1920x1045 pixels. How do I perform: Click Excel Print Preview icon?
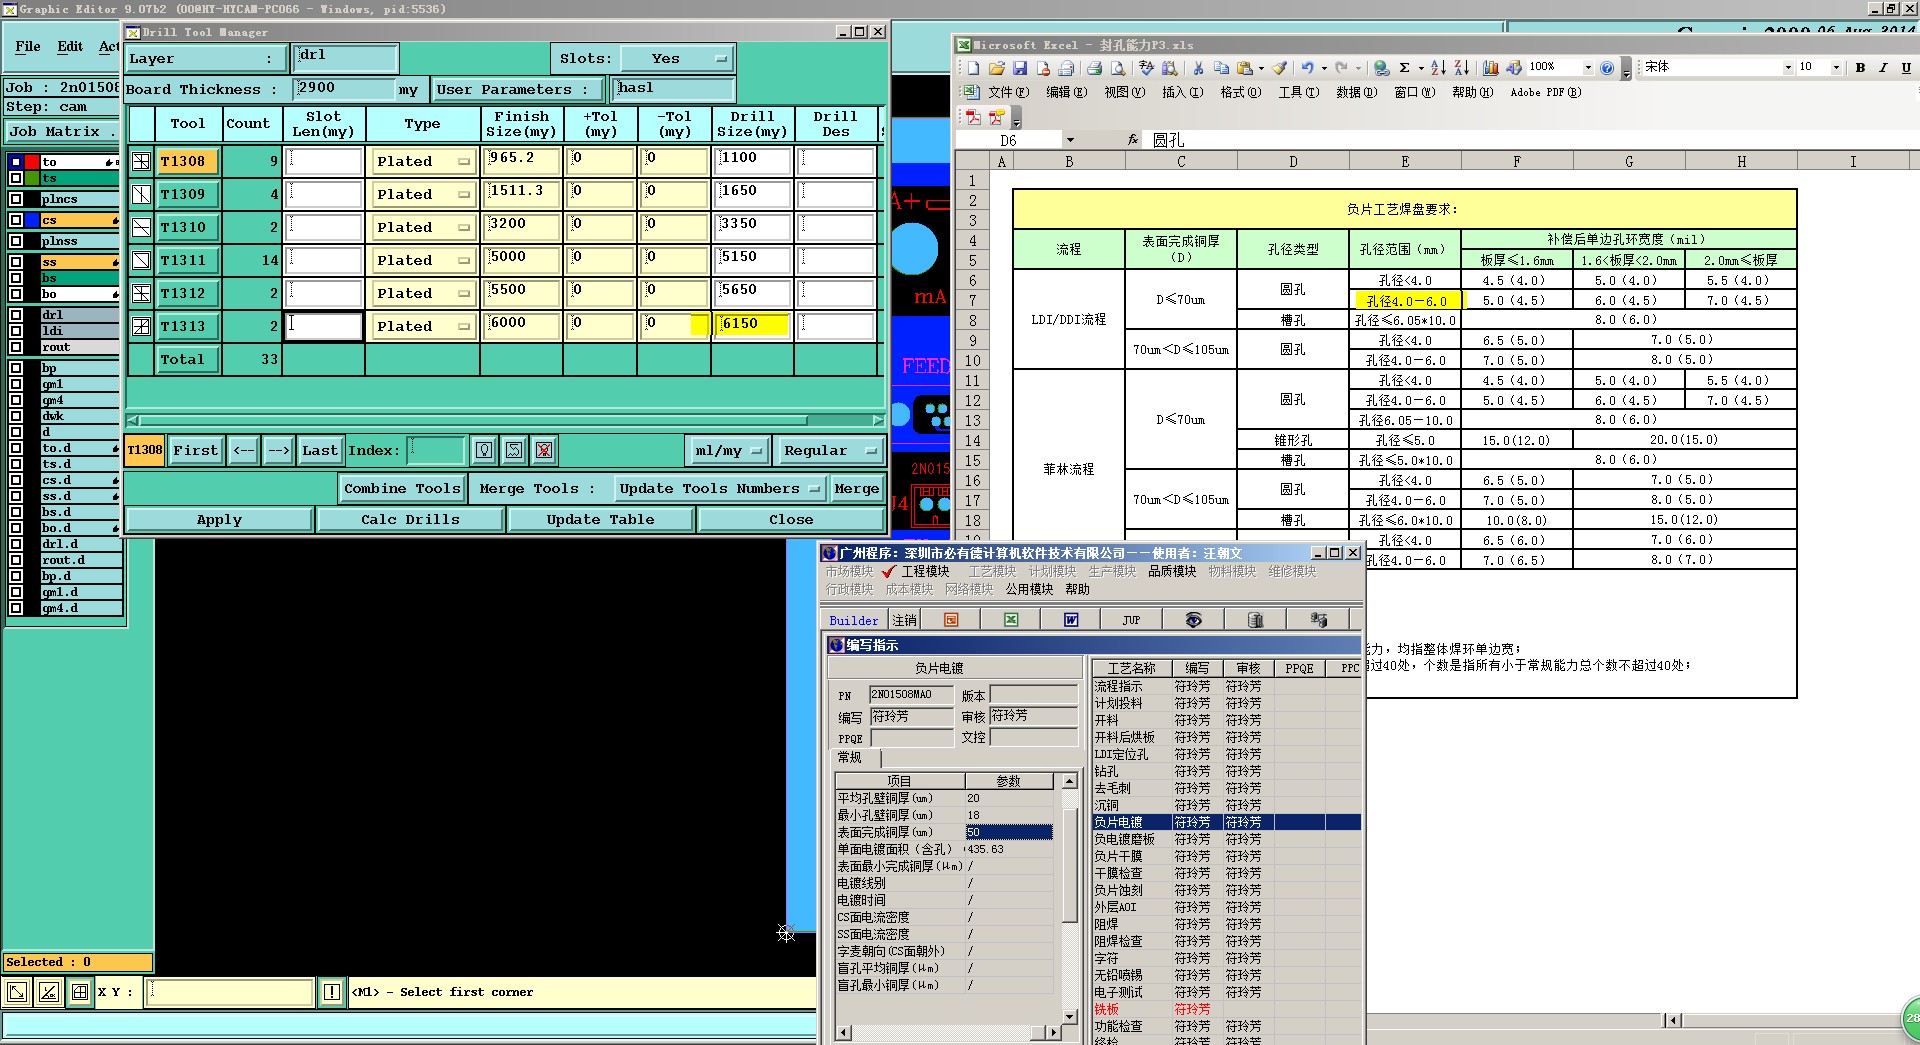[1118, 68]
